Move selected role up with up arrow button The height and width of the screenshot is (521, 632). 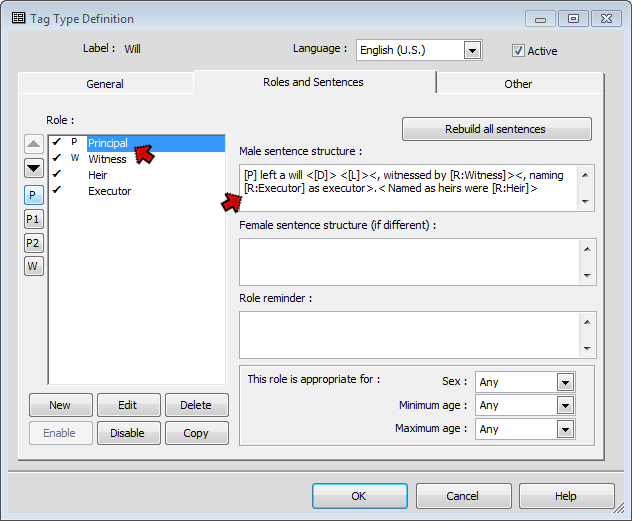(33, 144)
